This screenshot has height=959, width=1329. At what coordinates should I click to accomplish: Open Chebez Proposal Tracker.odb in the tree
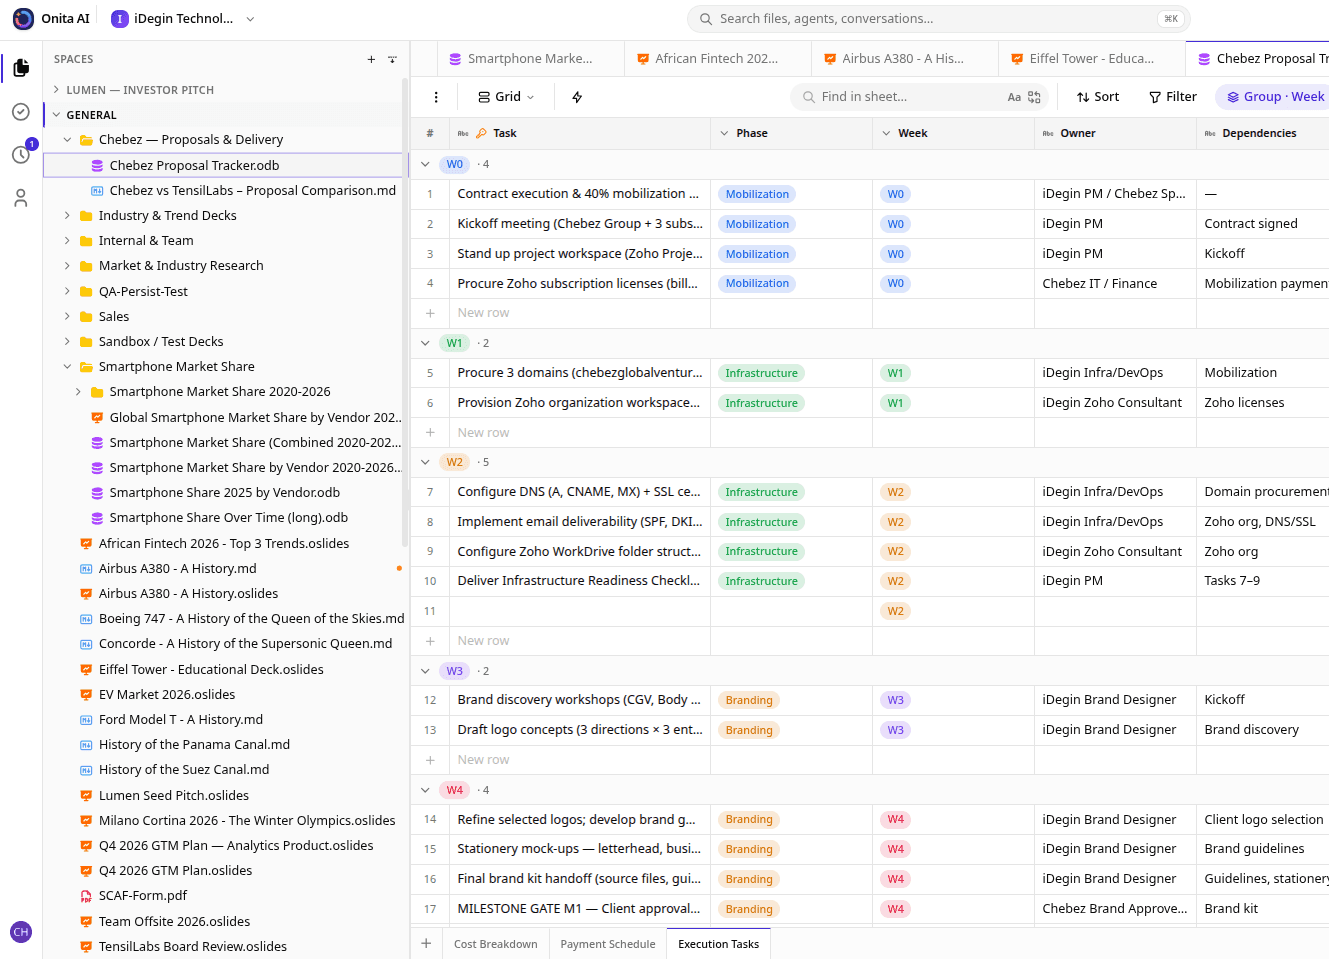(225, 165)
